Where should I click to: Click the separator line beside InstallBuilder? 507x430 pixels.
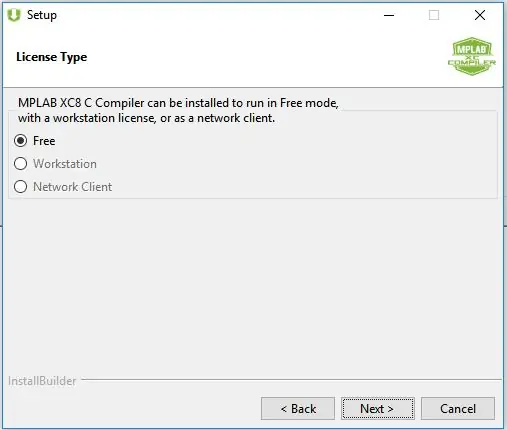pos(291,379)
